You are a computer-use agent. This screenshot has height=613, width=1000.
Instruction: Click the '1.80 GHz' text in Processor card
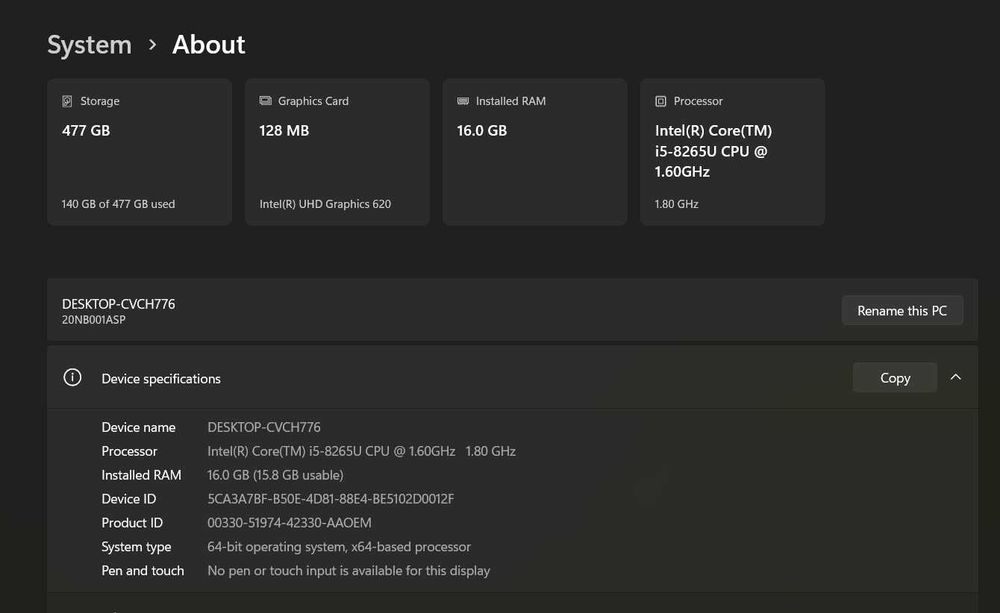tap(677, 204)
